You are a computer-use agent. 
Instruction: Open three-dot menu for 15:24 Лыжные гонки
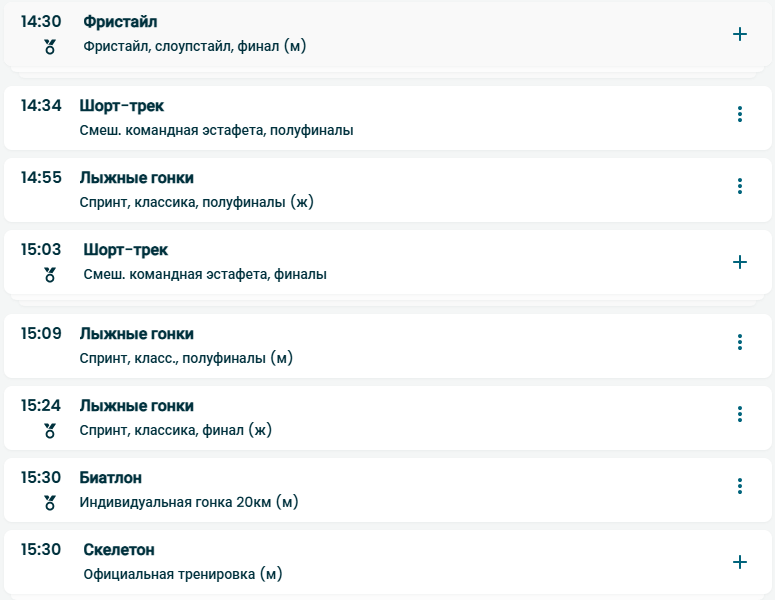coord(740,414)
